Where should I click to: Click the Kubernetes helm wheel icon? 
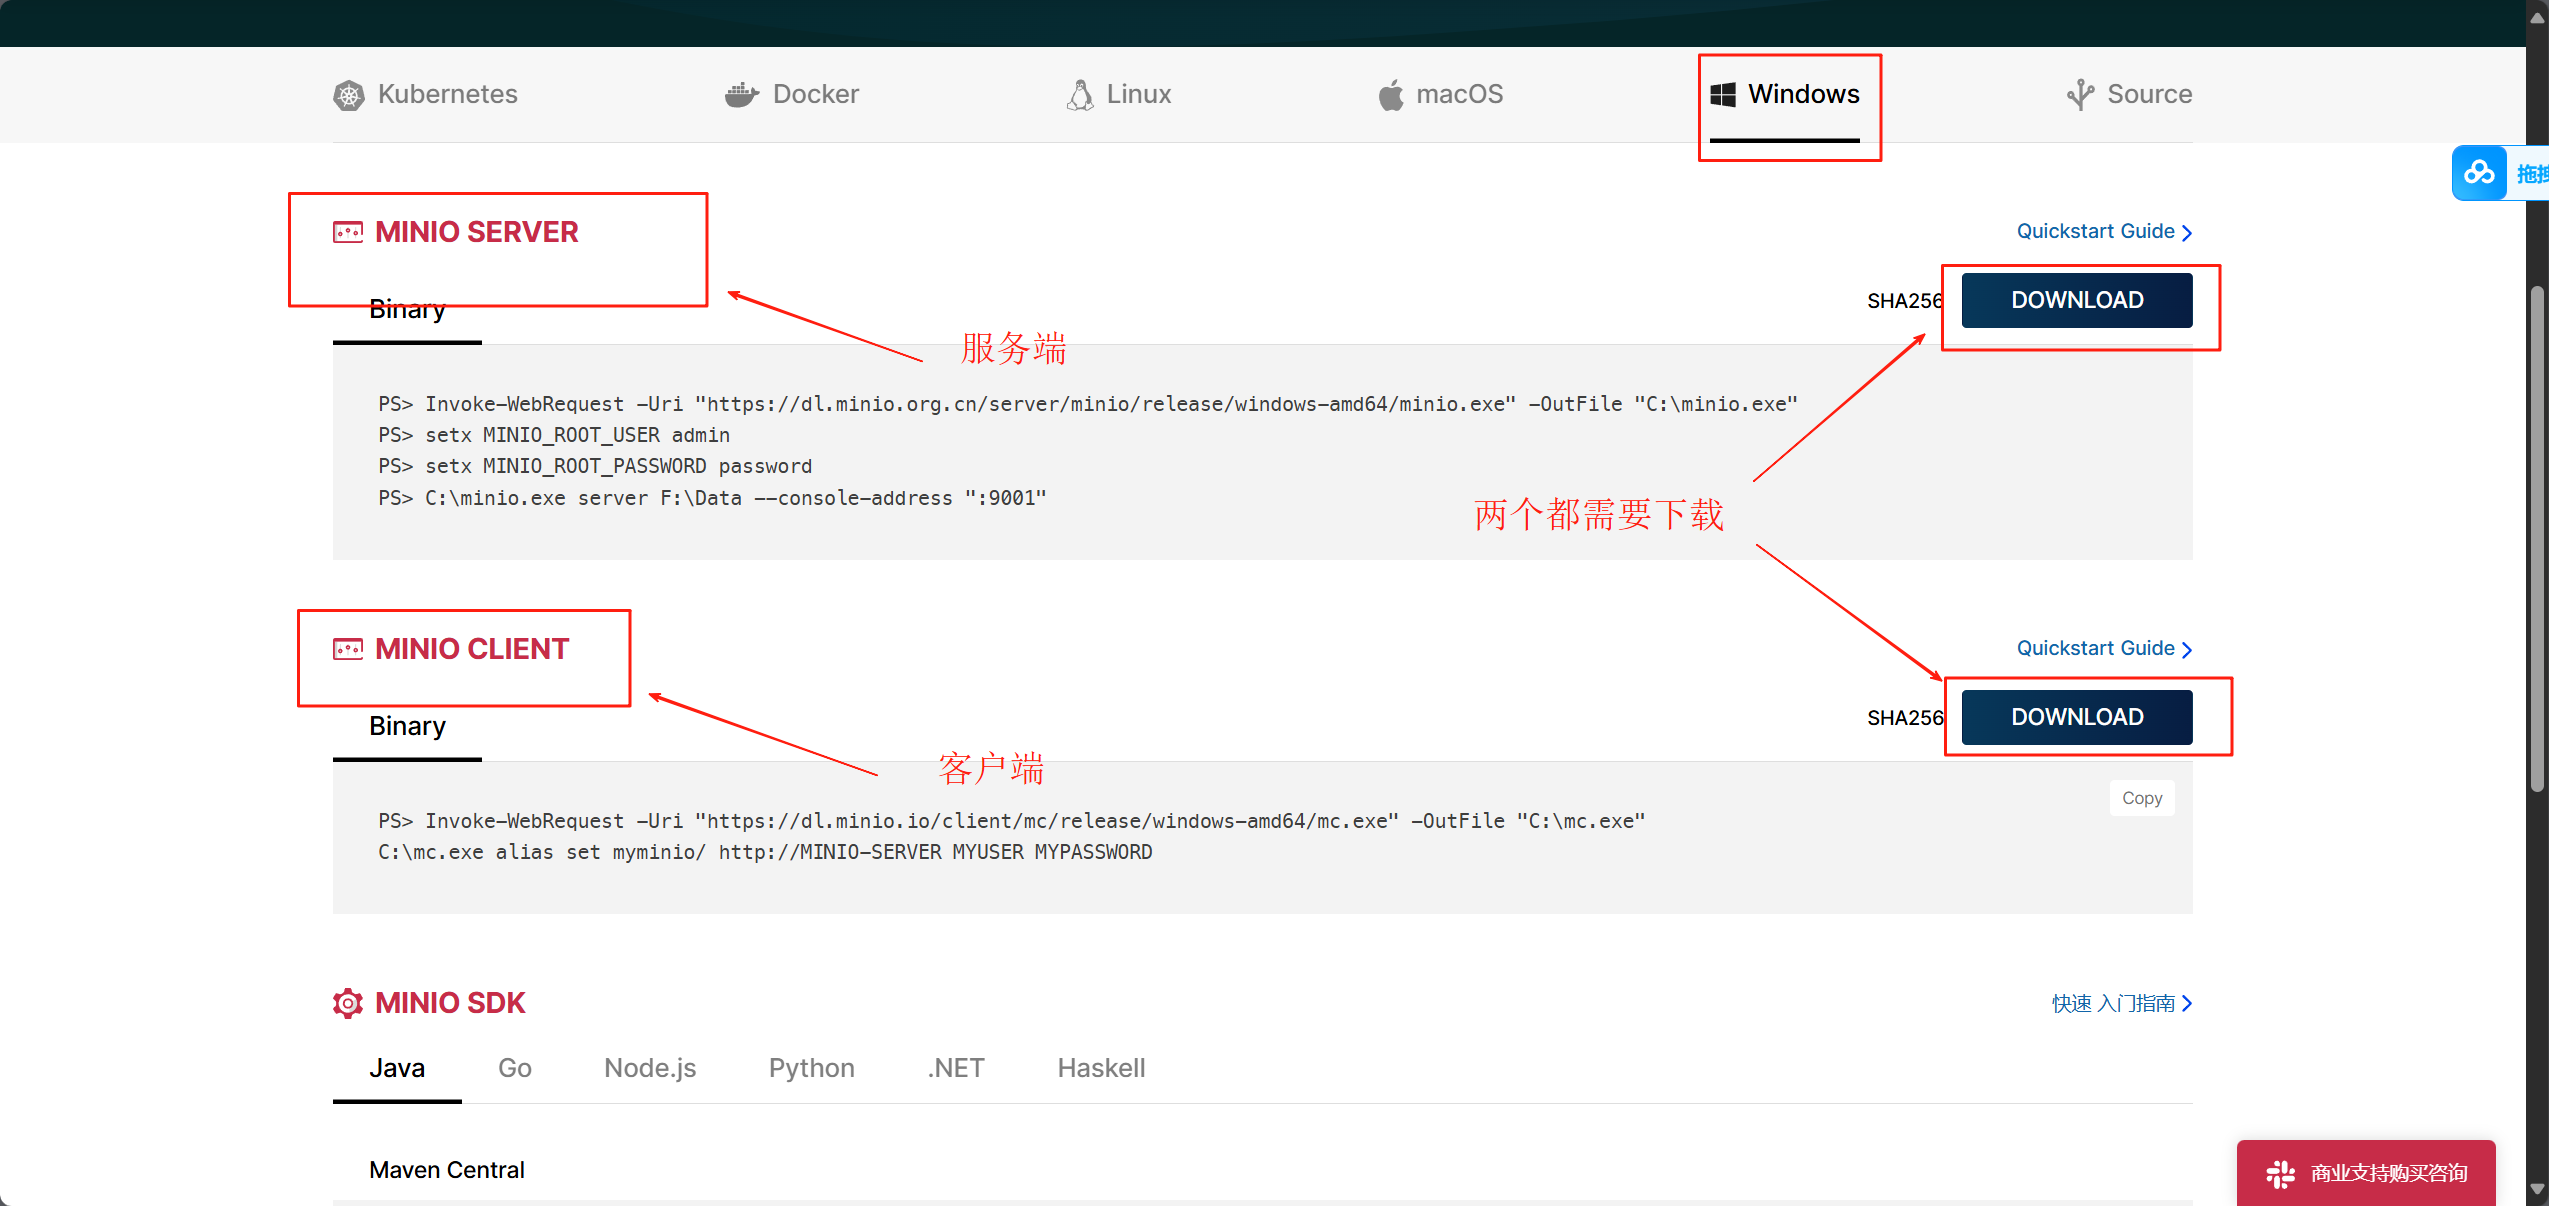348,95
